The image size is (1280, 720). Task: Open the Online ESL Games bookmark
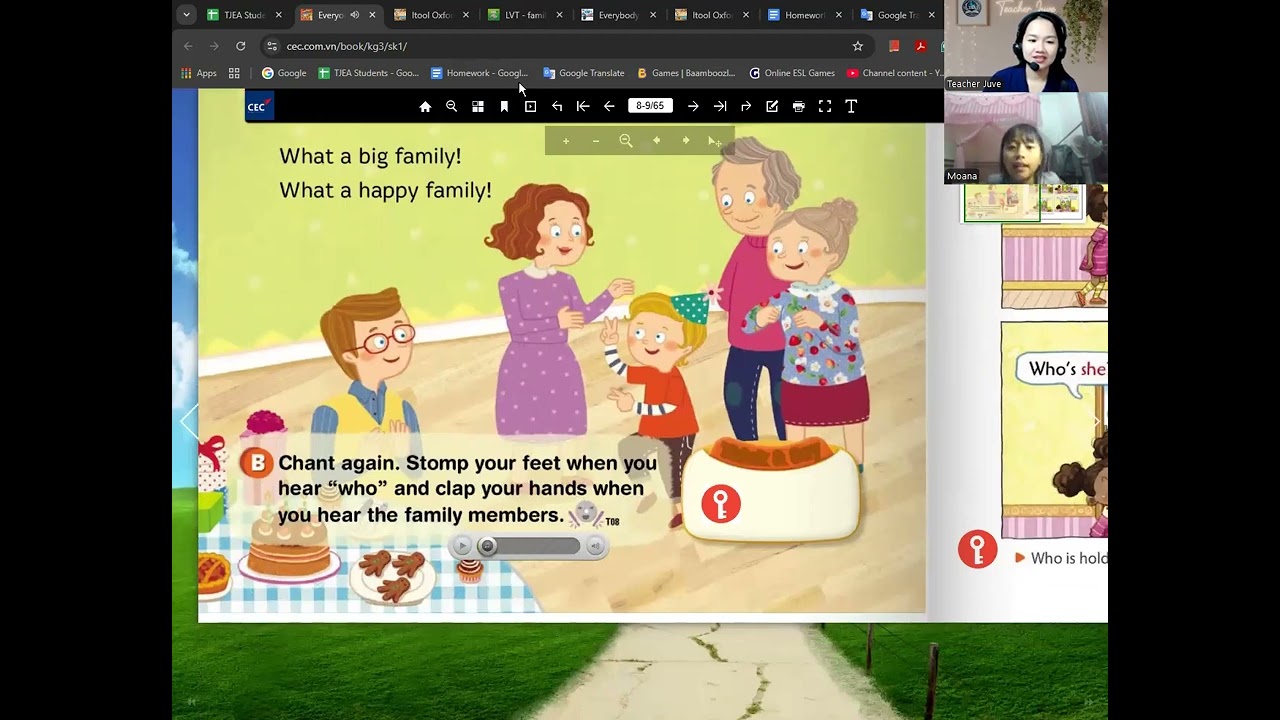(791, 73)
